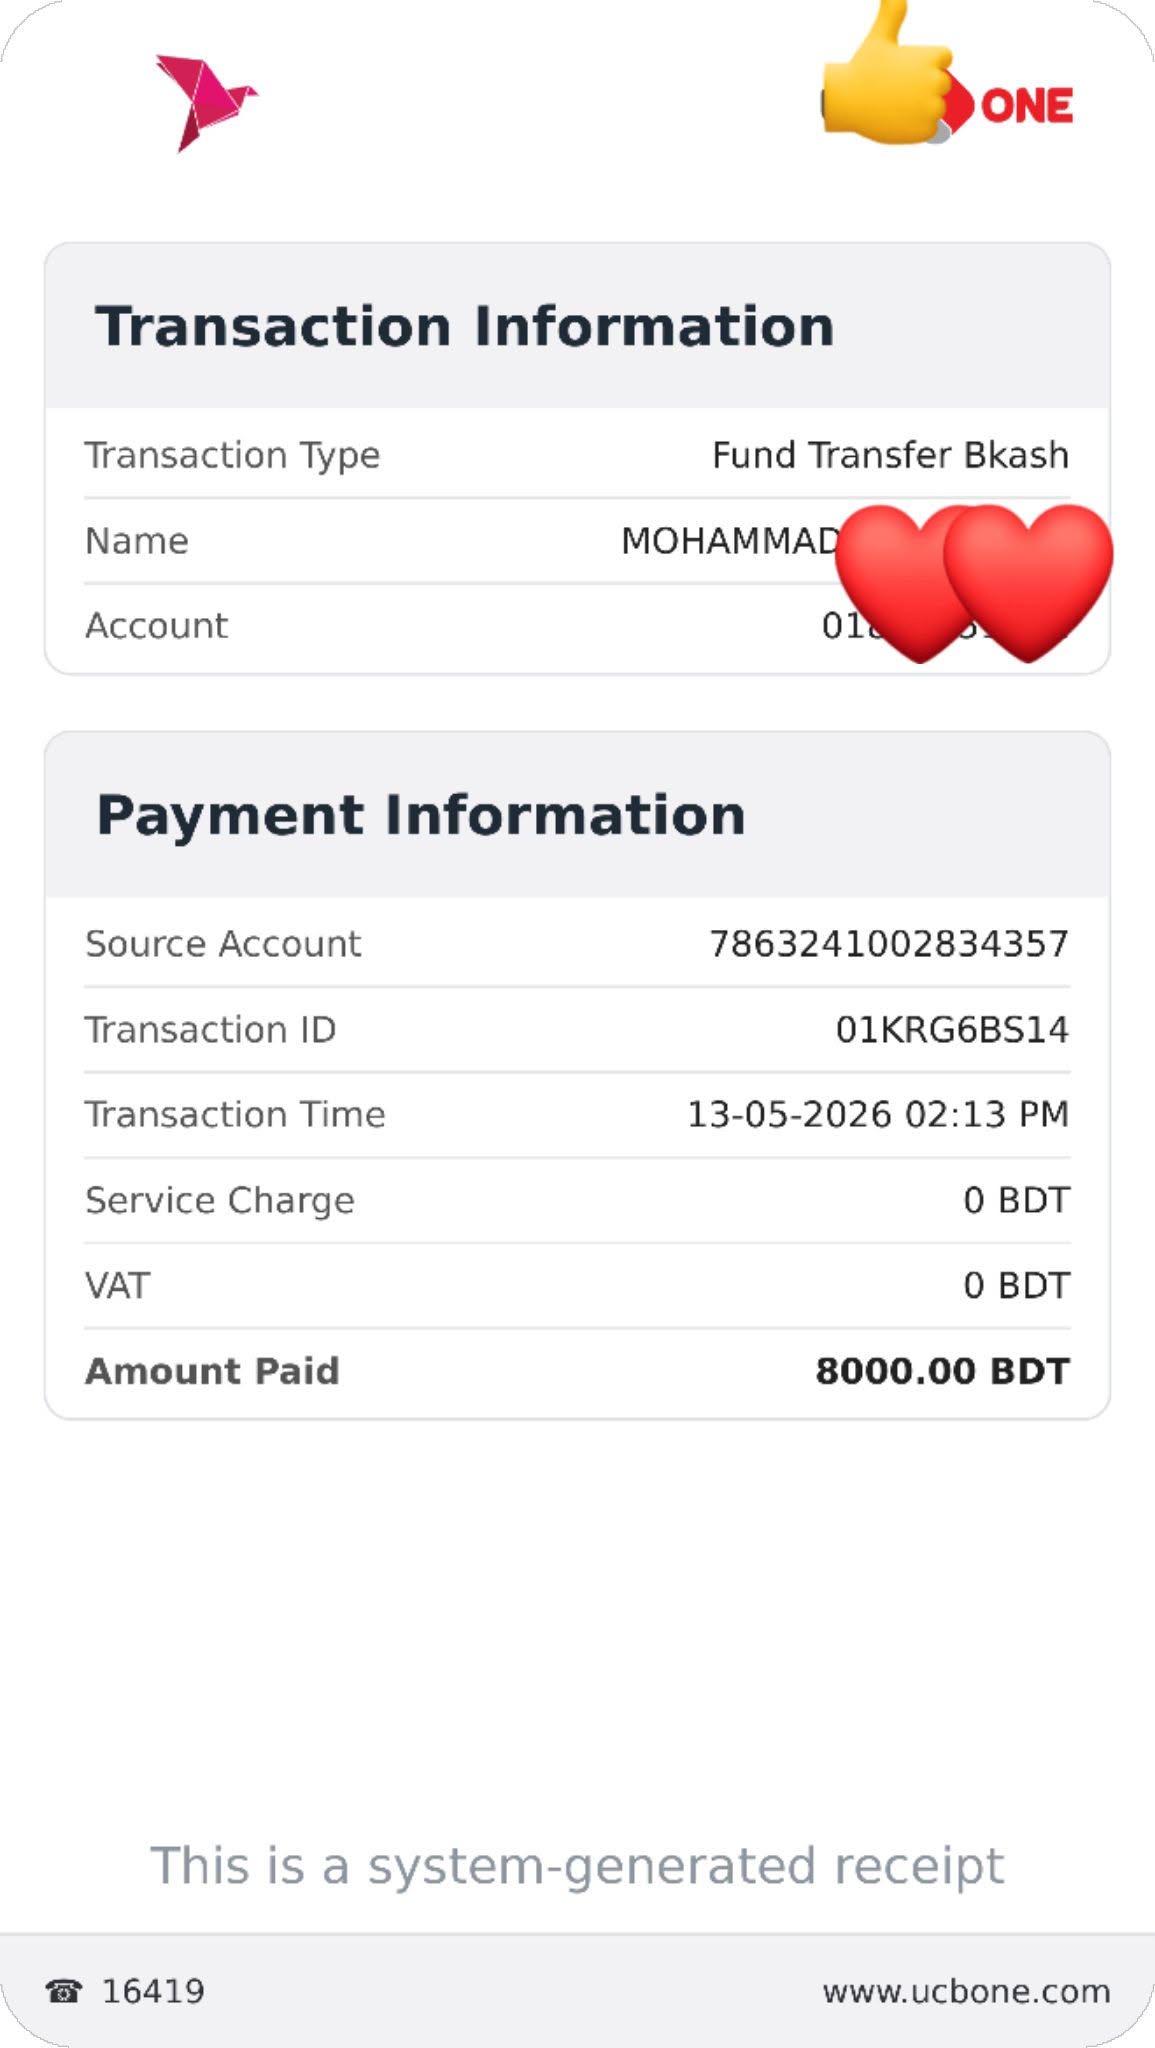The height and width of the screenshot is (2048, 1155).
Task: Tap the helpline number 16419
Action: [153, 1991]
